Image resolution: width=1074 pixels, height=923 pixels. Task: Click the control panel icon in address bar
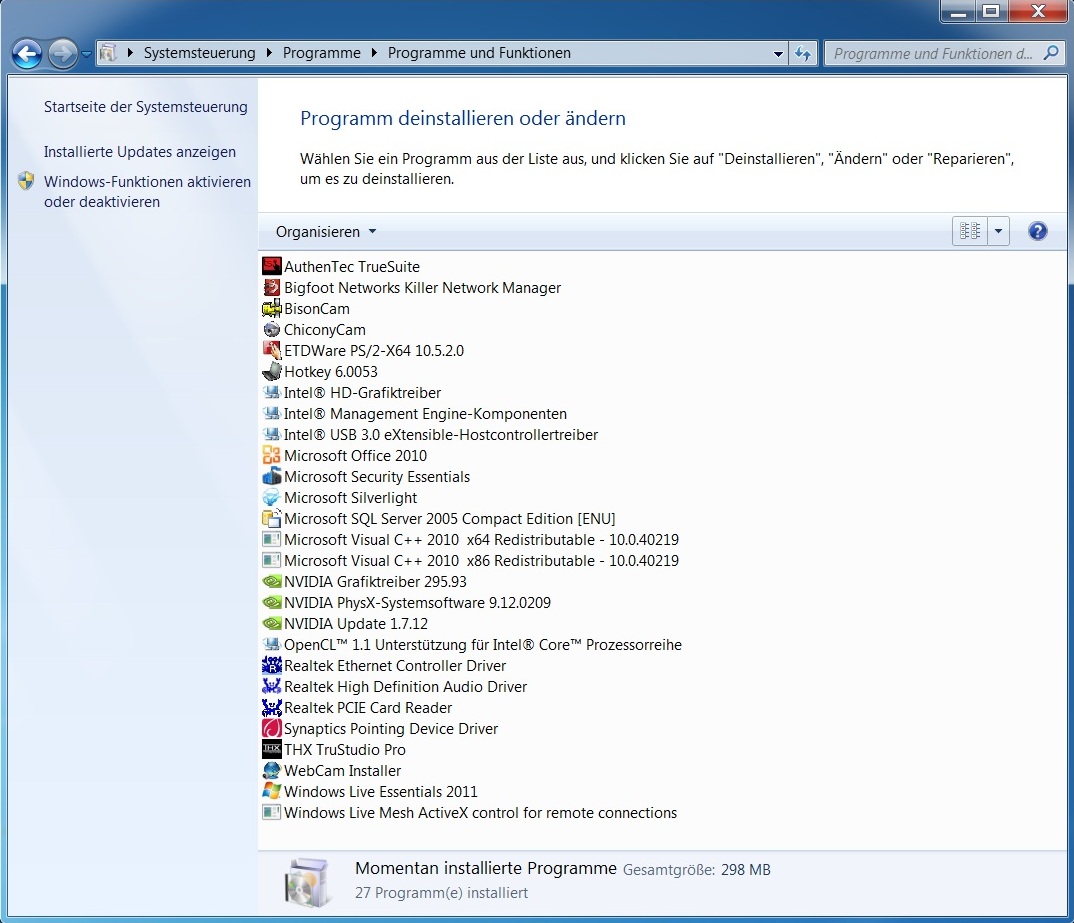pyautogui.click(x=108, y=53)
